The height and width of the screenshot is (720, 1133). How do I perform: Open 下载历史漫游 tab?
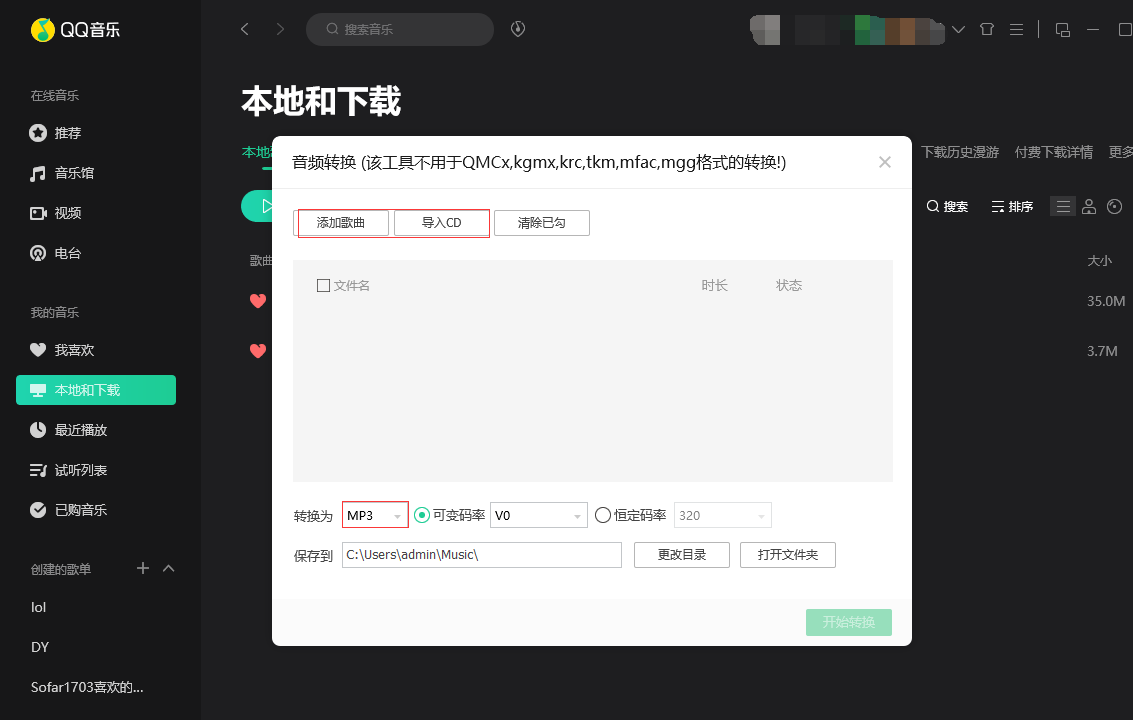click(960, 152)
